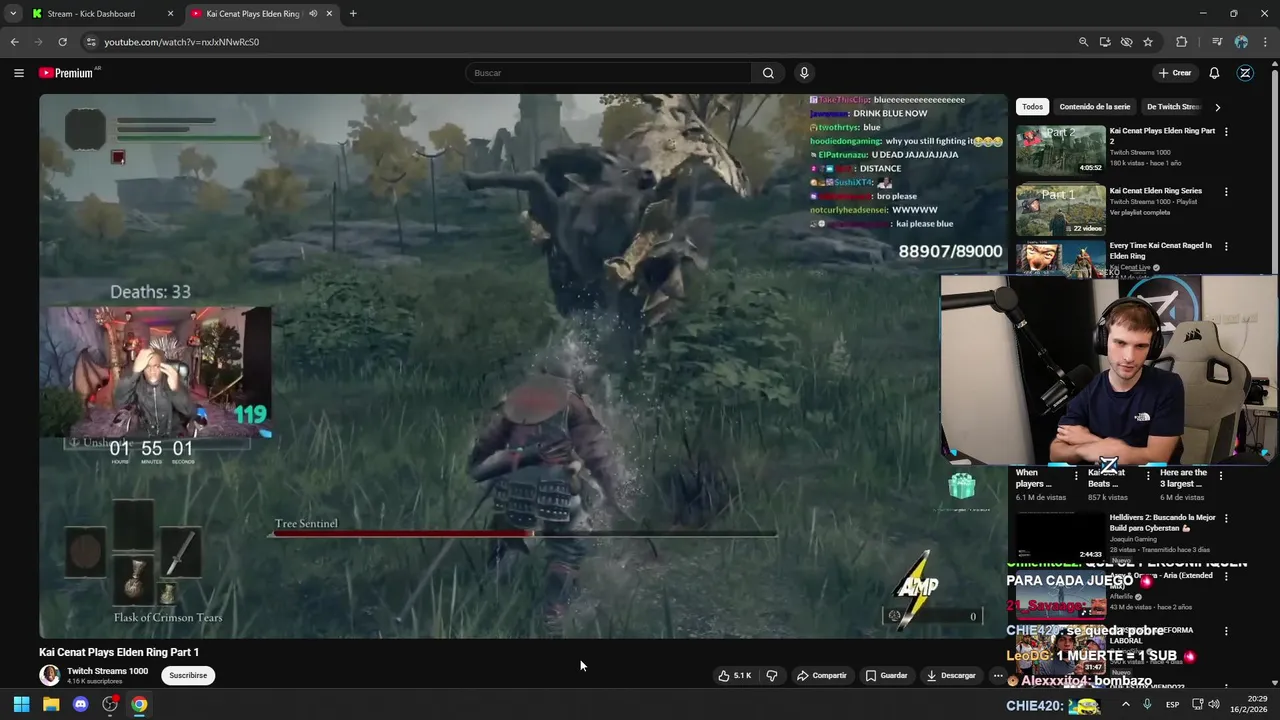Open the browser extensions puzzle icon
Viewport: 1280px width, 720px height.
(1182, 42)
